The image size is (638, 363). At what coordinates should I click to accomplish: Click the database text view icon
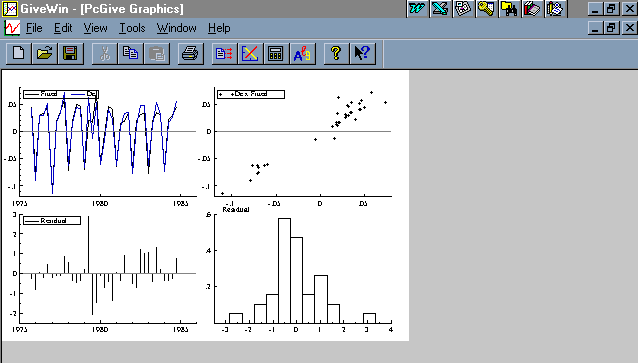coord(224,53)
